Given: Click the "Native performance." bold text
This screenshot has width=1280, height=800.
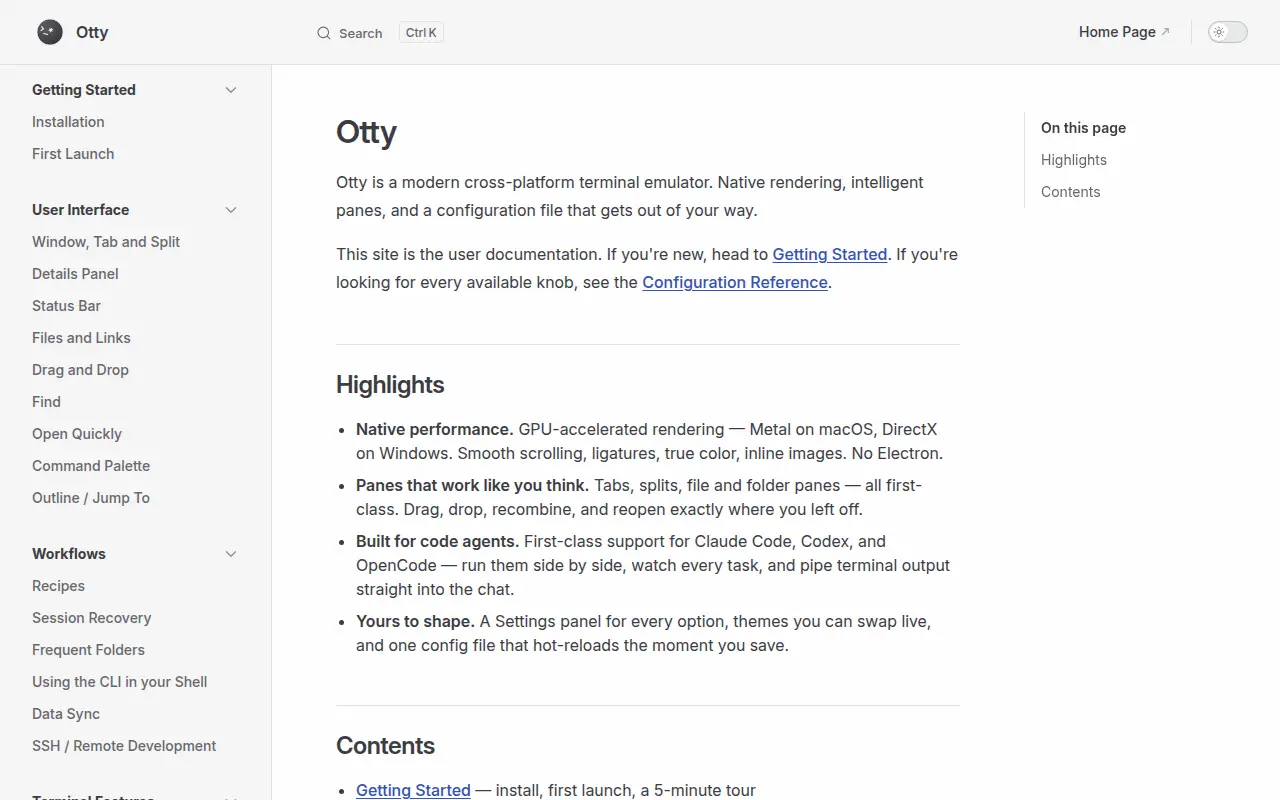Looking at the screenshot, I should 435,429.
